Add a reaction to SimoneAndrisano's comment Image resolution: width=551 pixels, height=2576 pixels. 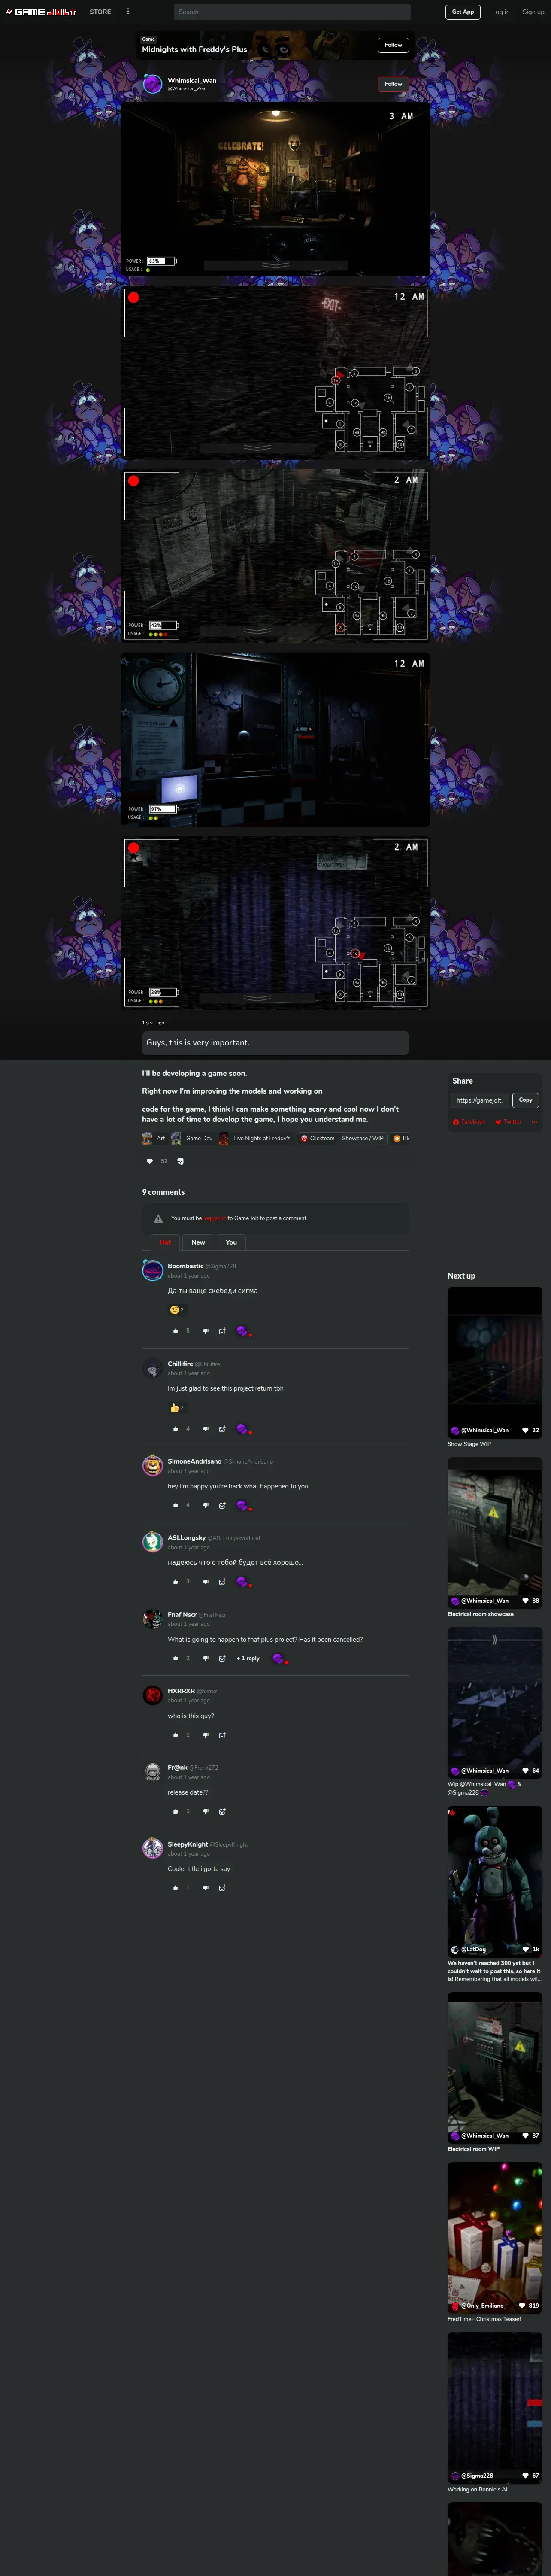tap(222, 1505)
